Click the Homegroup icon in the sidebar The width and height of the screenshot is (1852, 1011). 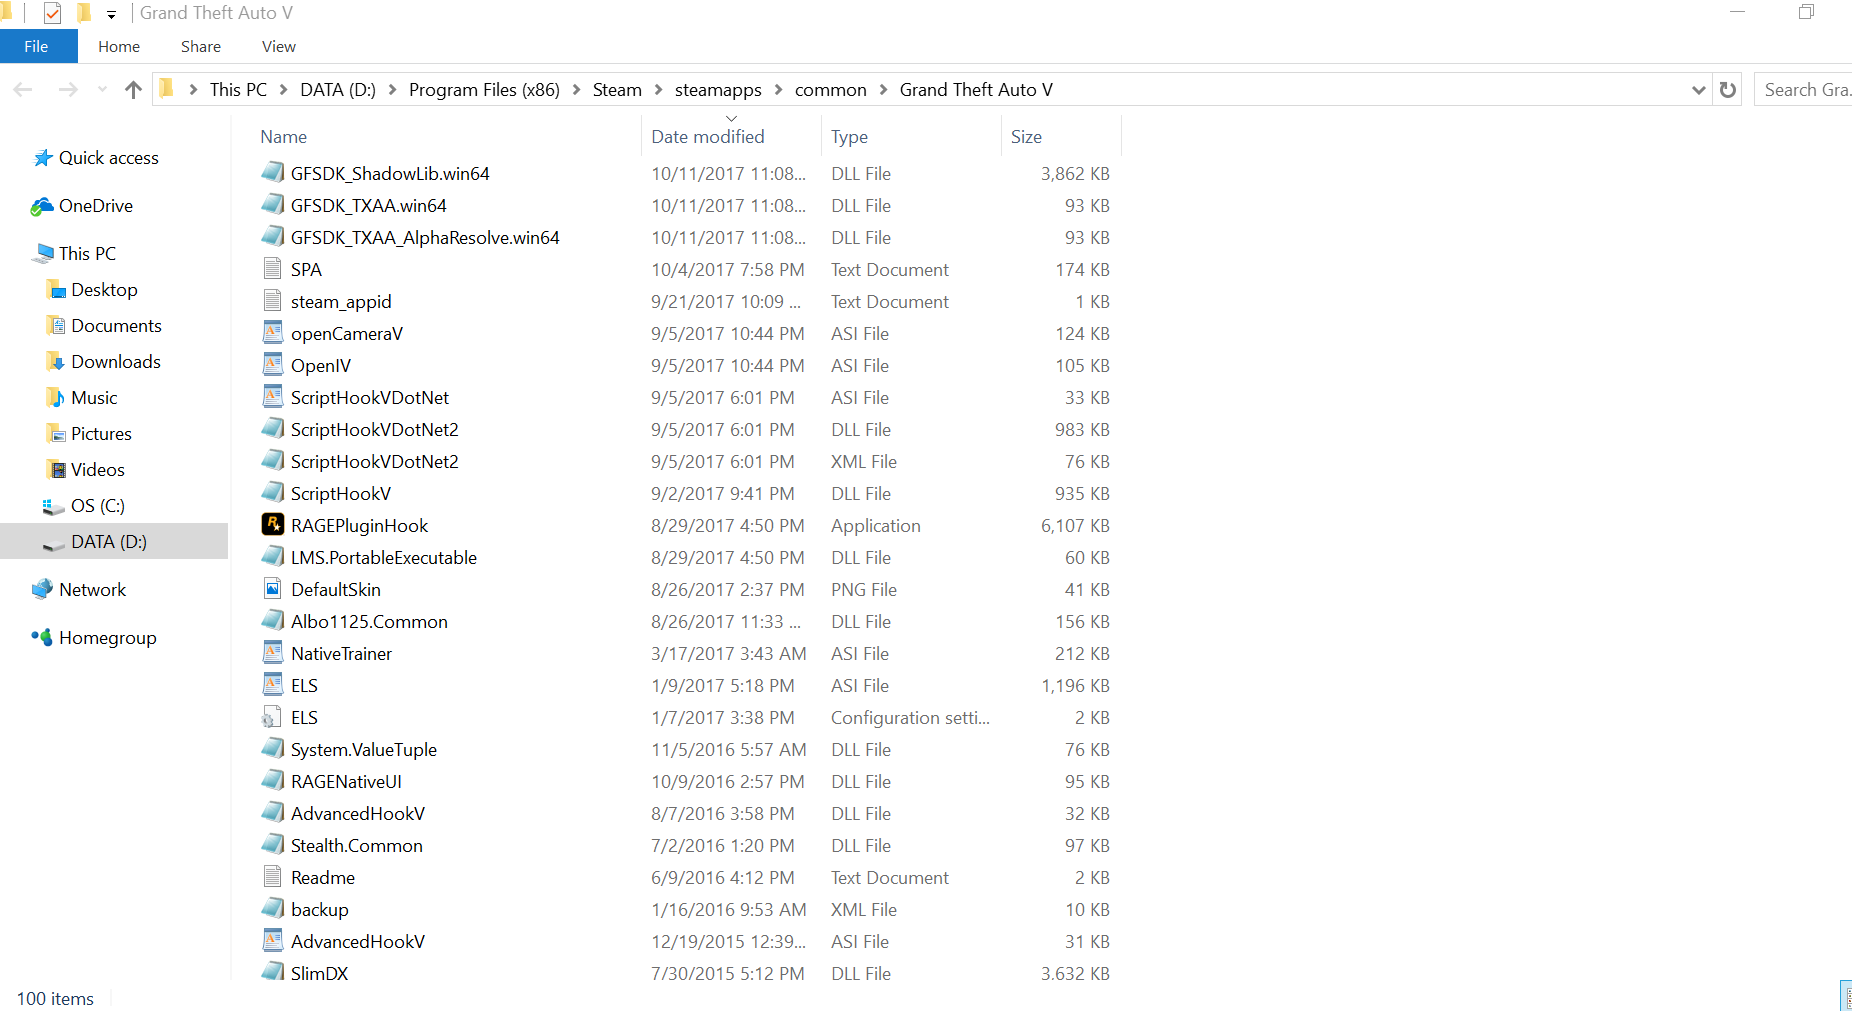point(42,637)
